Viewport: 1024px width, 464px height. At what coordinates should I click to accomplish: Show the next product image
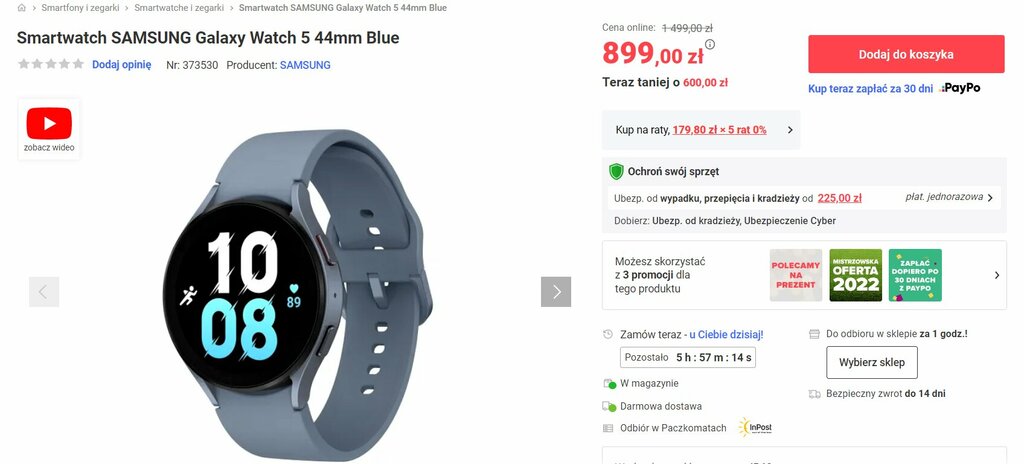[556, 291]
